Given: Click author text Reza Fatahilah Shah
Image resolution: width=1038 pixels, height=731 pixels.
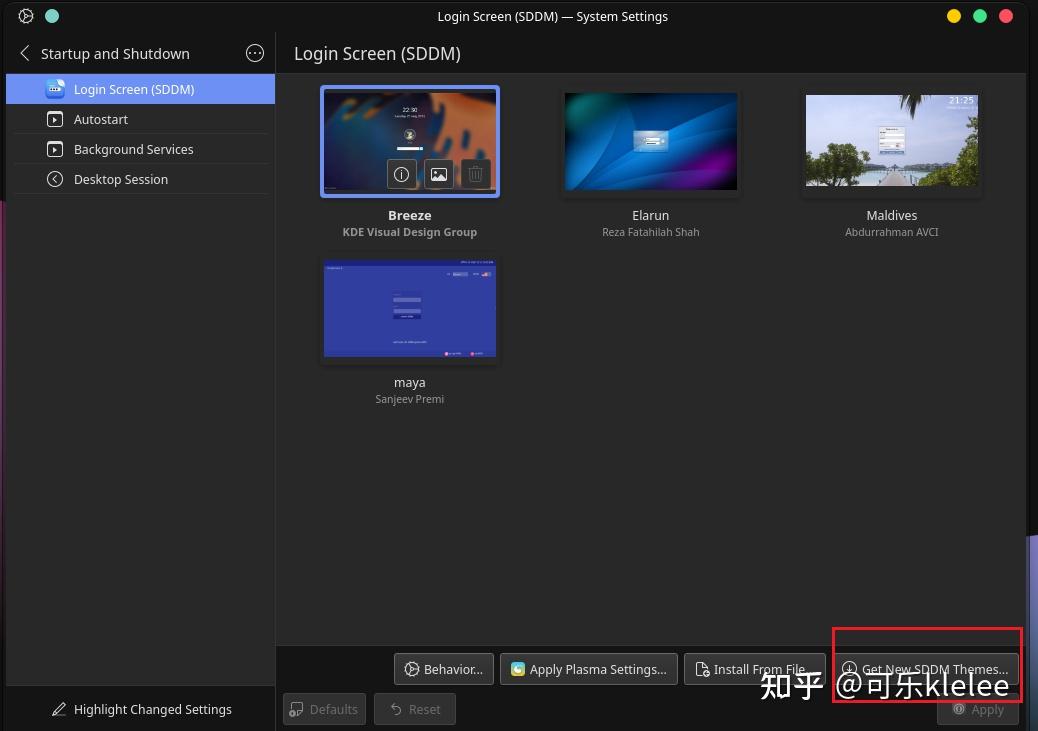Looking at the screenshot, I should [x=651, y=232].
